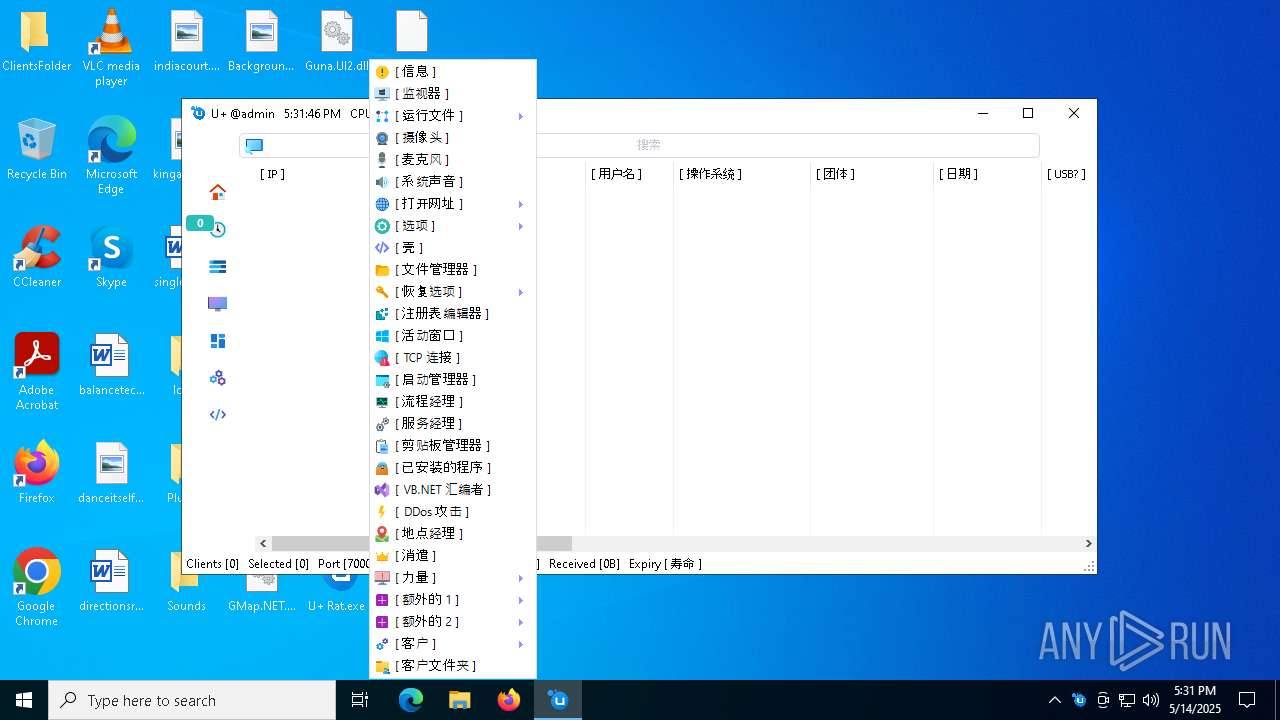This screenshot has height=720, width=1280.
Task: Open the gears settings icon in sidebar
Action: (x=217, y=378)
